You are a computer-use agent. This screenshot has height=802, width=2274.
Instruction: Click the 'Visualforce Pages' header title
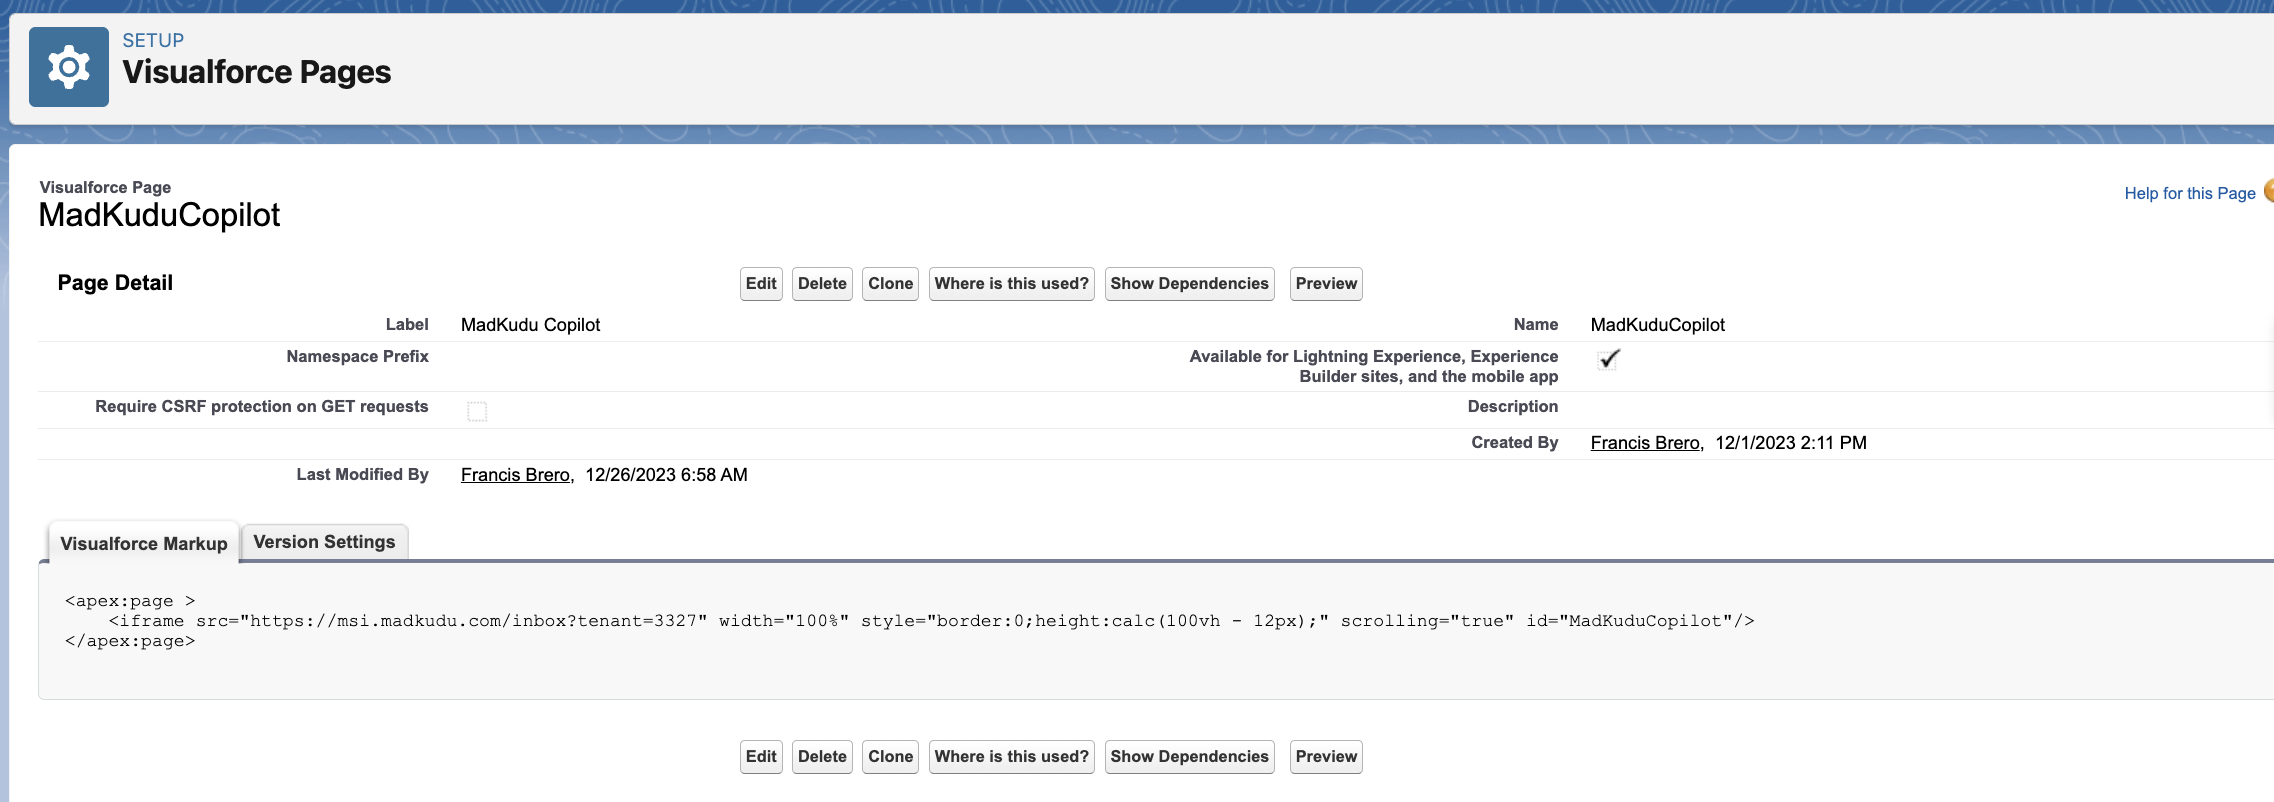click(257, 72)
